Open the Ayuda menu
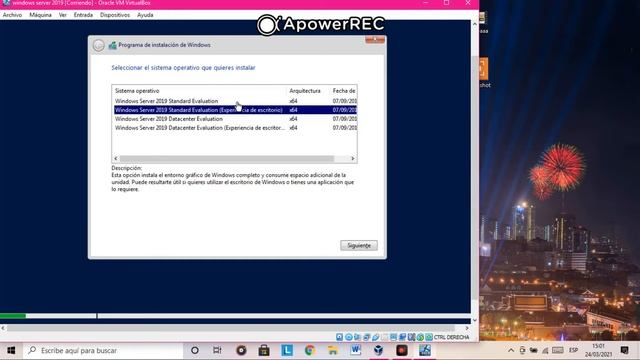Viewport: 640px width, 360px height. (x=145, y=15)
